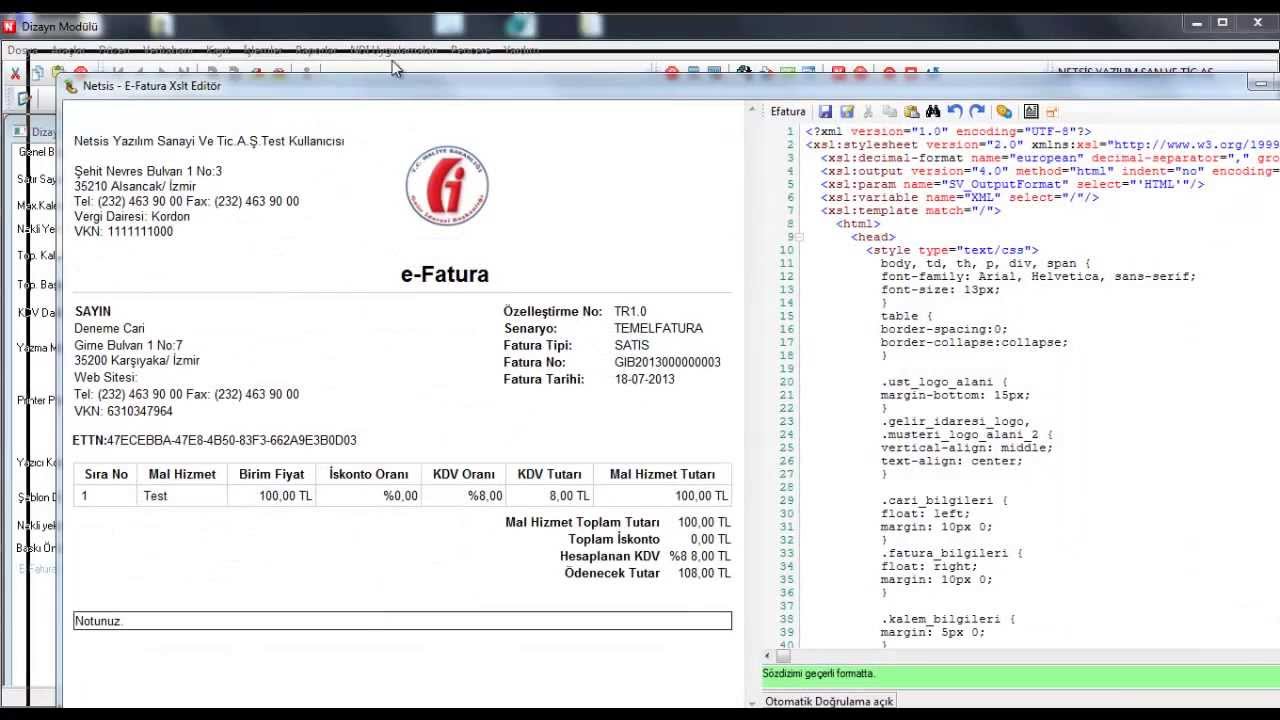Toggle Otomatik Doğrulama açık option

click(828, 702)
